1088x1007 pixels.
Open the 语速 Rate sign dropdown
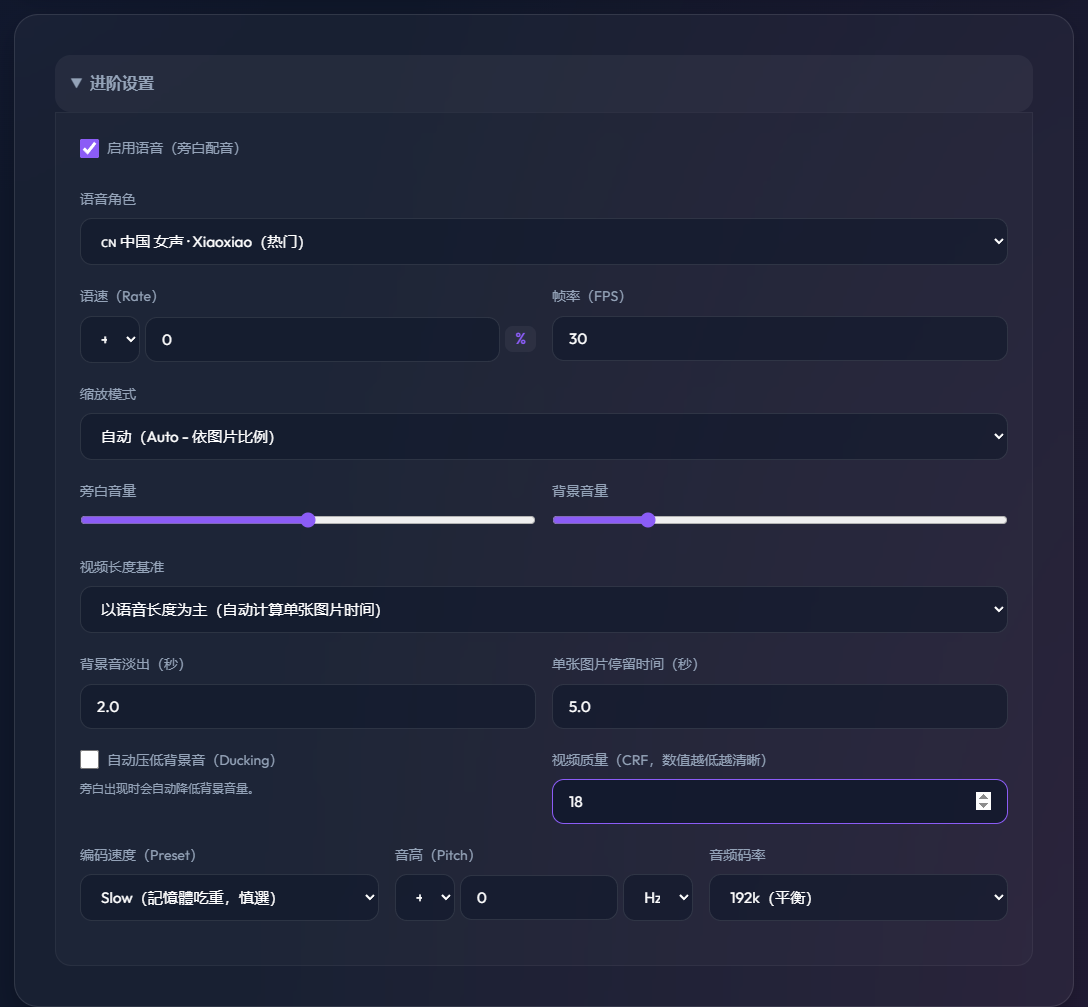click(110, 339)
